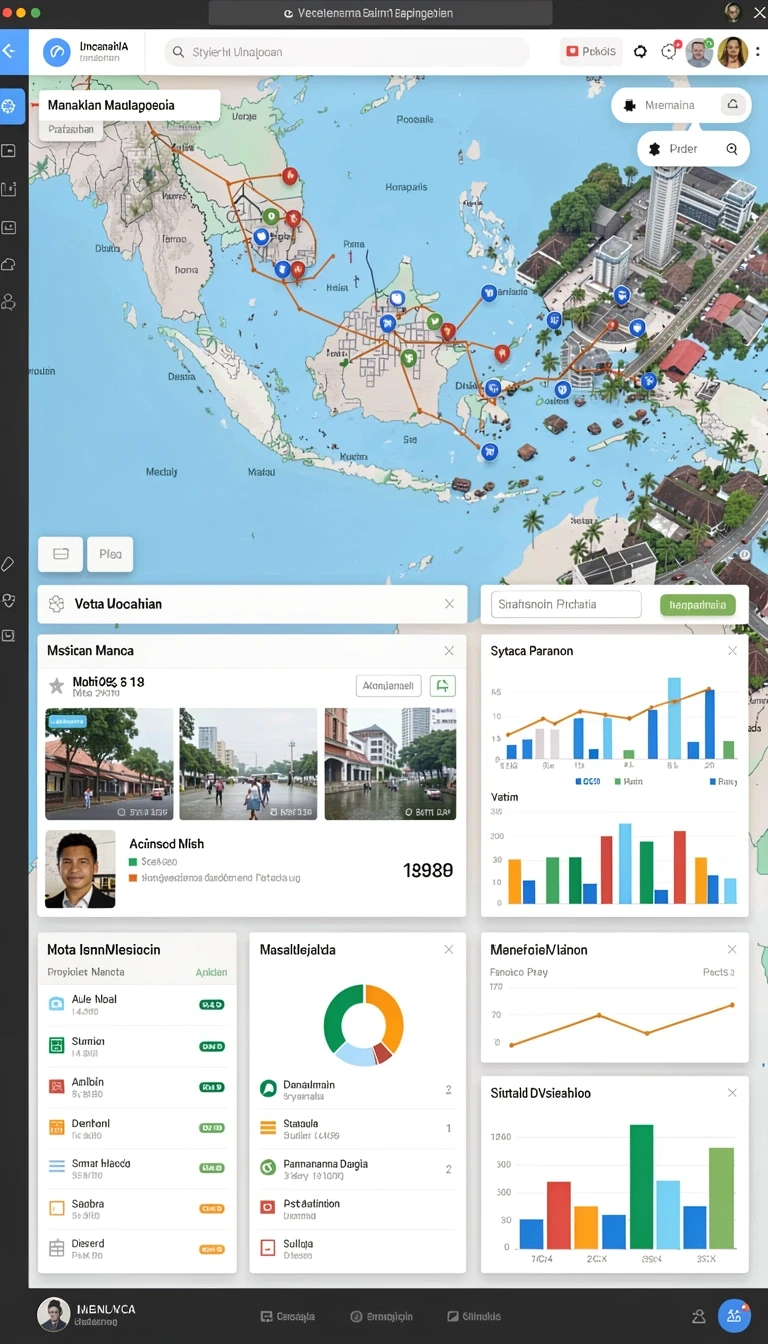This screenshot has height=1344, width=768.
Task: Select the Danaulmain list item
Action: click(357, 1089)
